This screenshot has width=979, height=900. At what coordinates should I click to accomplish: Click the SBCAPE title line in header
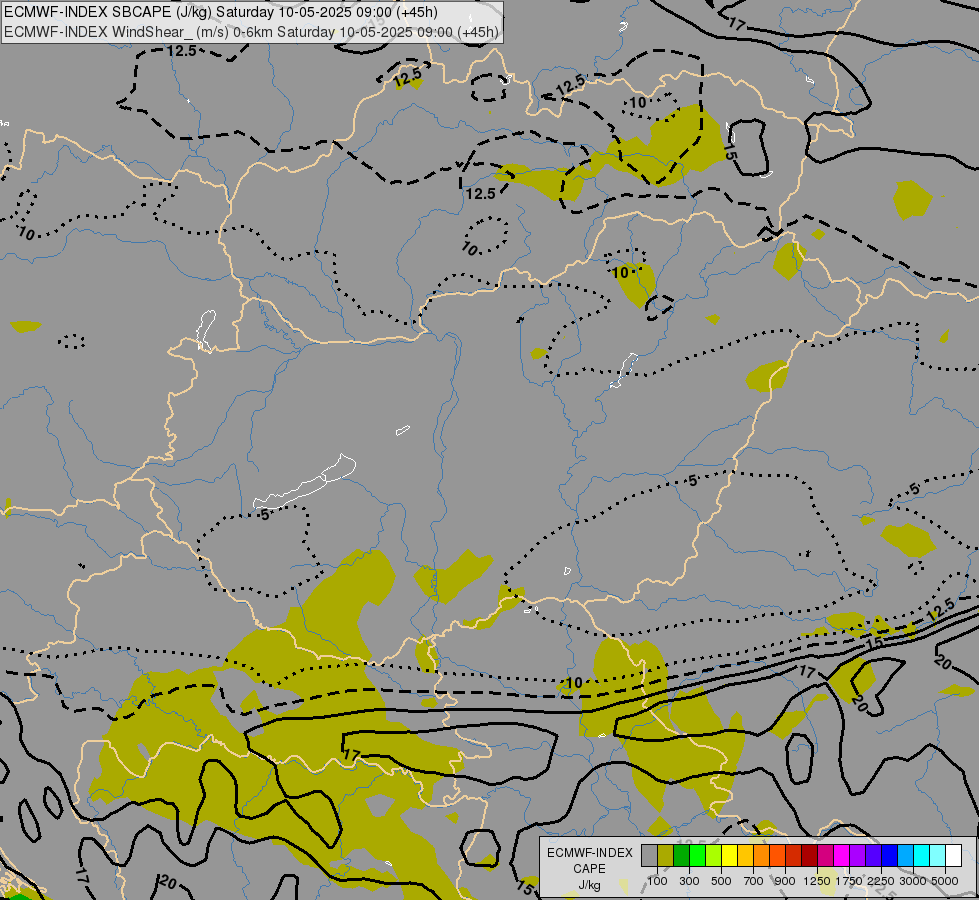(x=221, y=12)
